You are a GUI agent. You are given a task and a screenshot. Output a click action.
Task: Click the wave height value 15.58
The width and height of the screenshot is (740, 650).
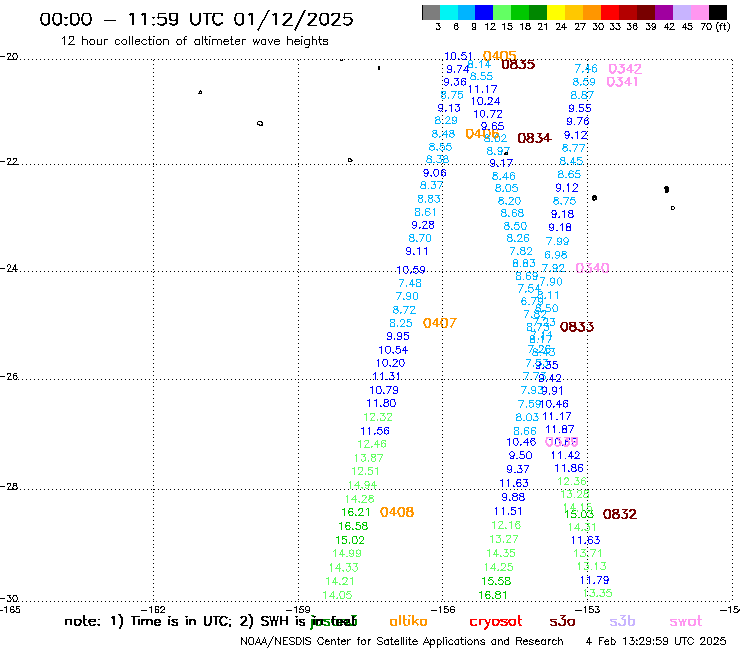click(x=496, y=581)
